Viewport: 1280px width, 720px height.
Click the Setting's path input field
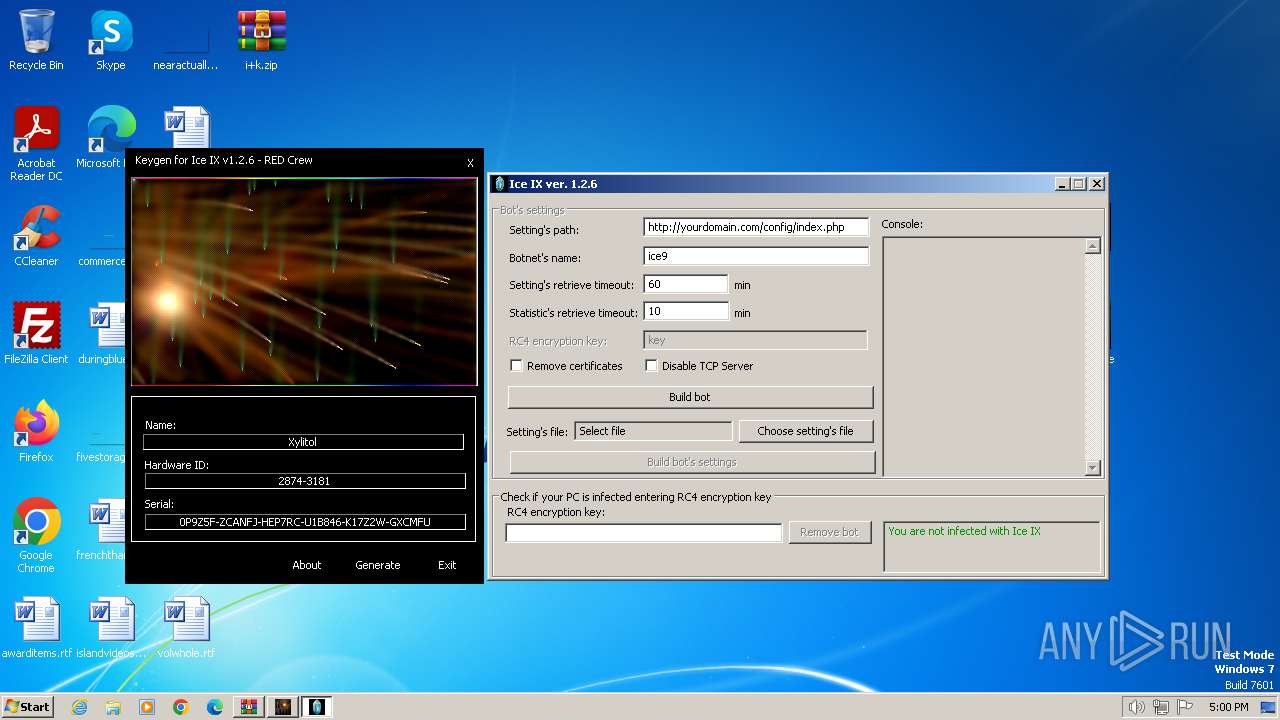(x=756, y=227)
